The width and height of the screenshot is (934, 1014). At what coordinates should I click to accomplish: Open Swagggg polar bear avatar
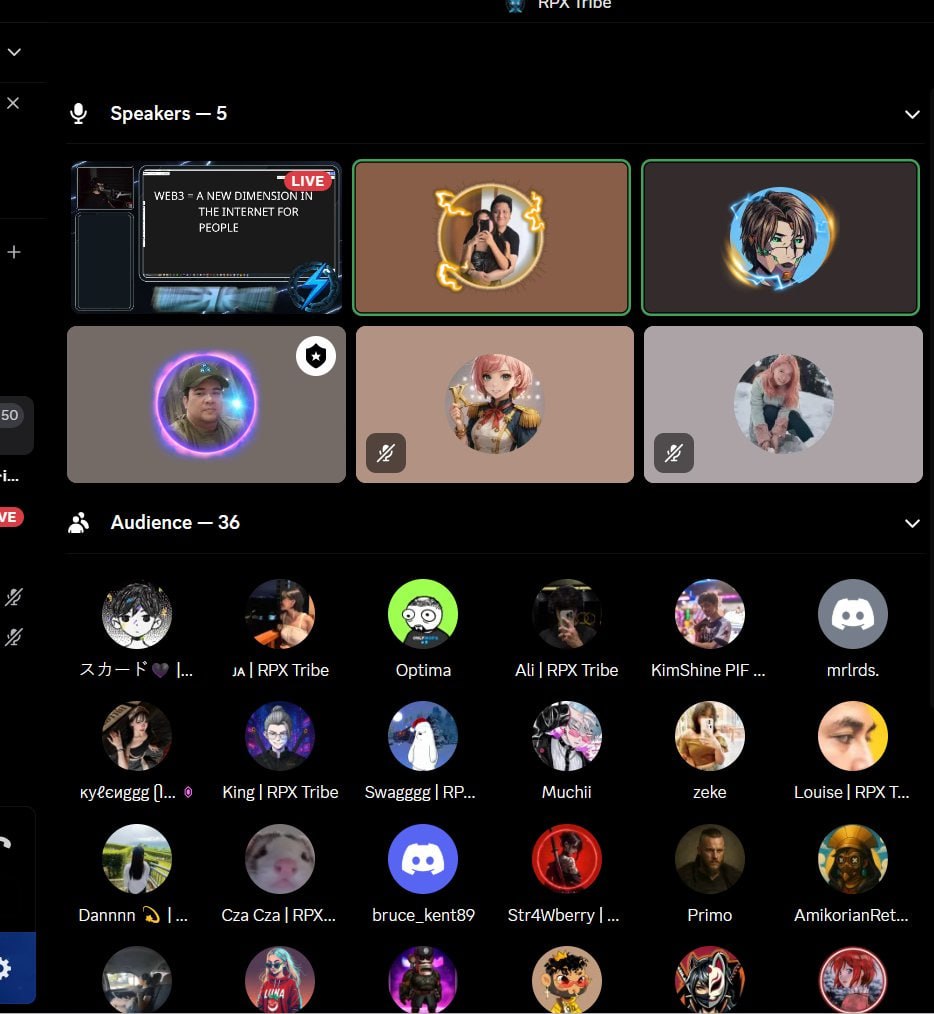[423, 736]
